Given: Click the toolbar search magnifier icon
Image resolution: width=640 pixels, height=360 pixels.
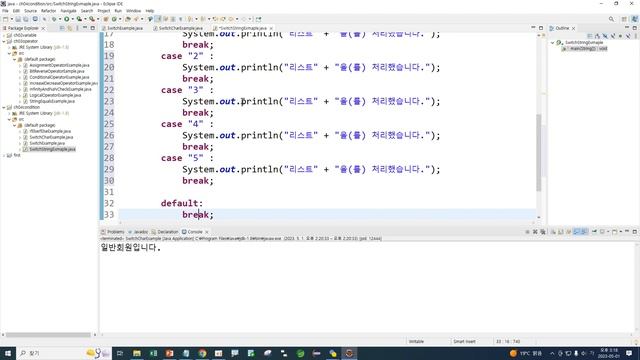Looking at the screenshot, I should (x=611, y=19).
